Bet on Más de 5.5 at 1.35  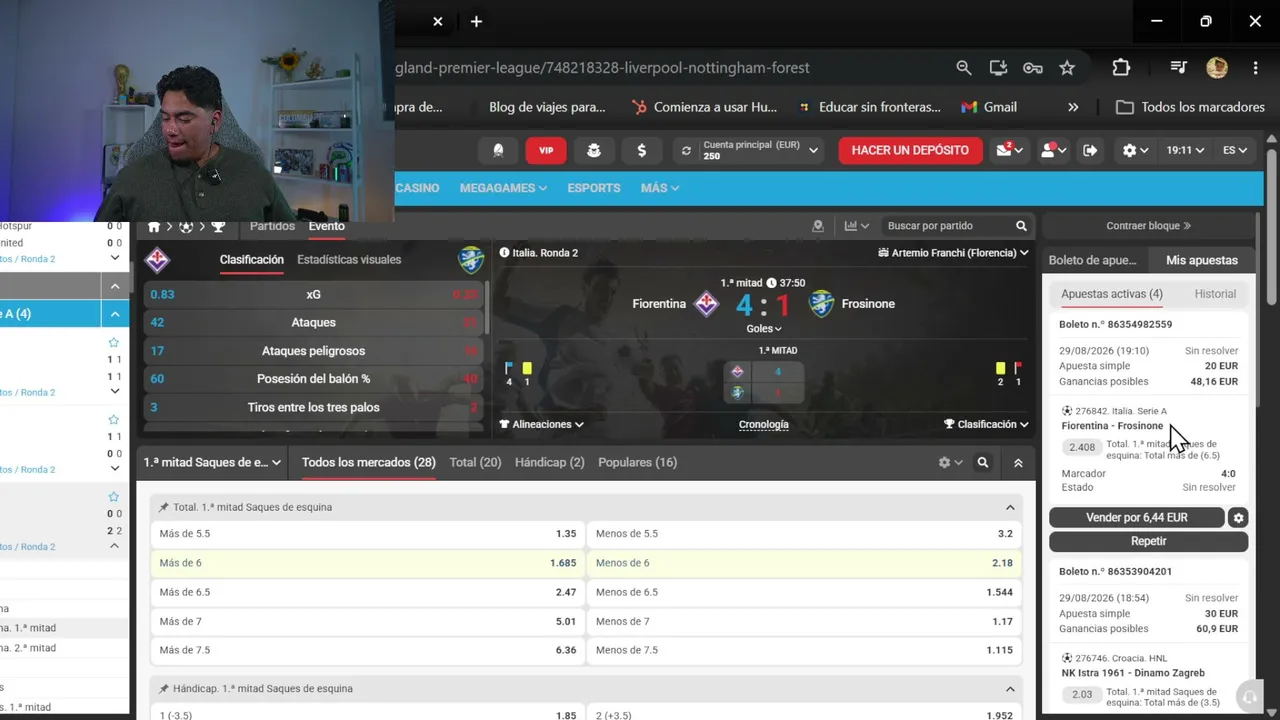367,534
